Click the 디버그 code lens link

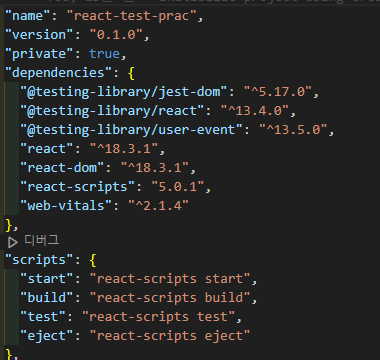click(41, 240)
